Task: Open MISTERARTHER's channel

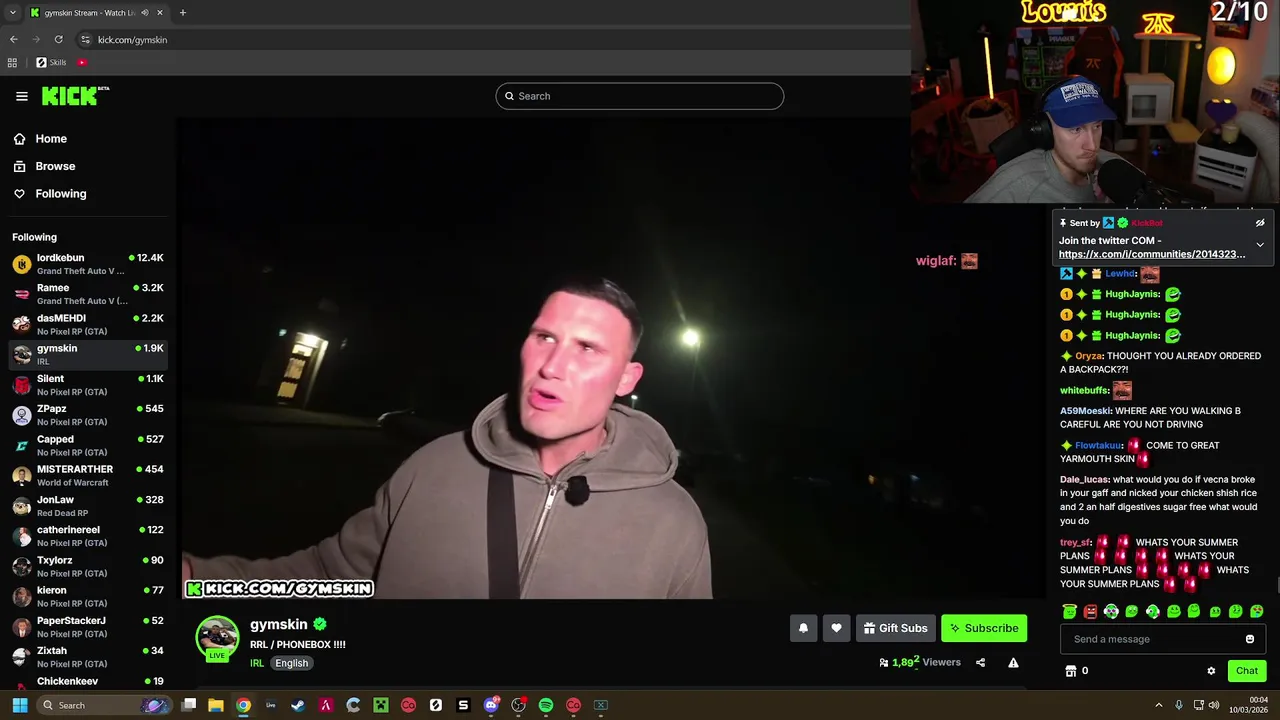Action: tap(88, 475)
